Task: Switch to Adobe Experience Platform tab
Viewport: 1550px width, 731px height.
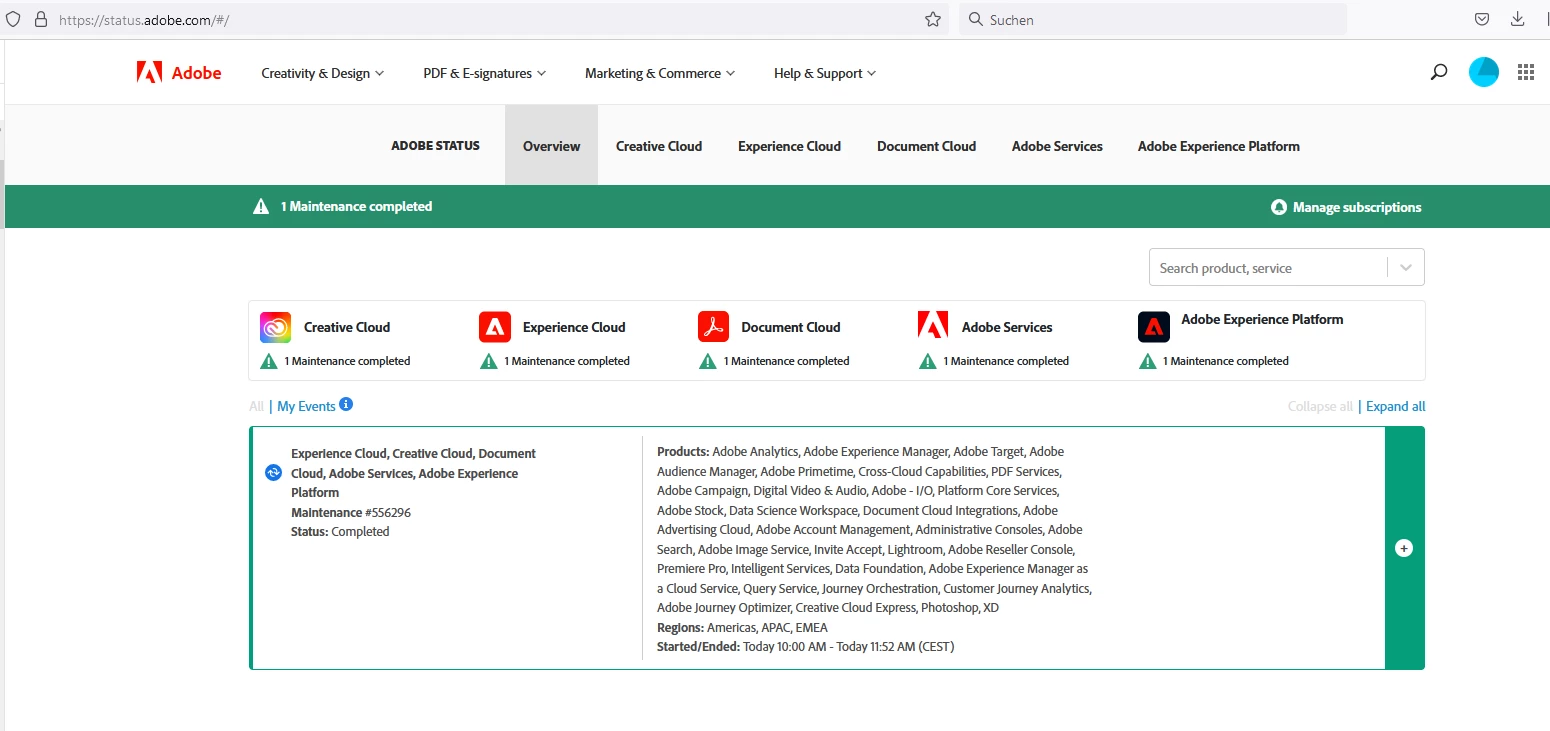Action: pyautogui.click(x=1218, y=146)
